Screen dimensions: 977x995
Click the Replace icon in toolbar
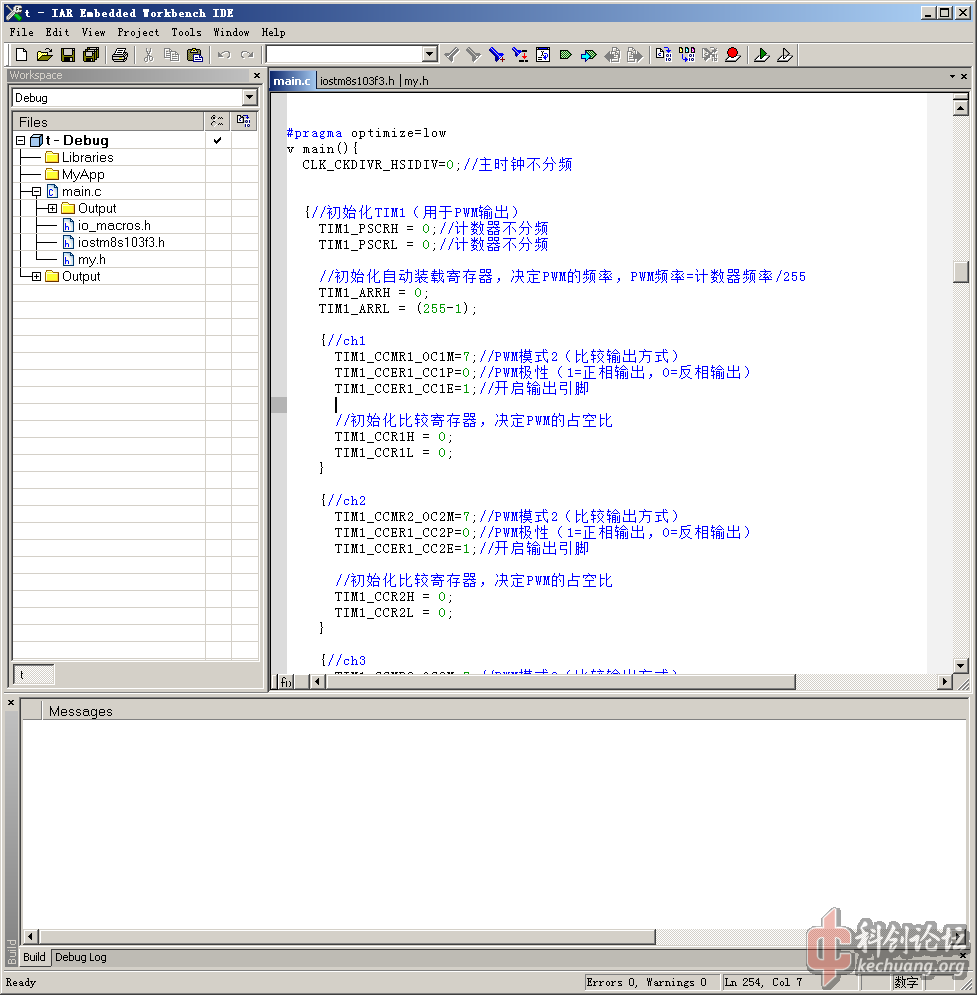(x=520, y=55)
